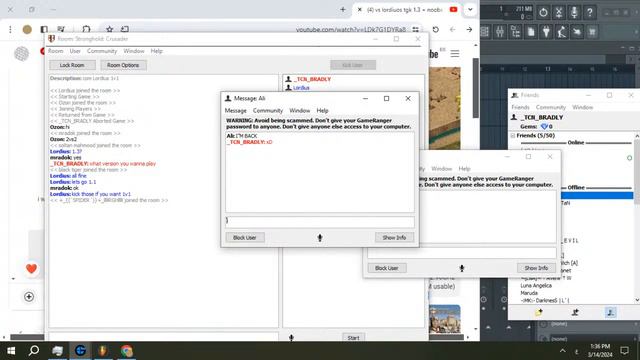Click the taskbar search magnifier

click(x=34, y=350)
